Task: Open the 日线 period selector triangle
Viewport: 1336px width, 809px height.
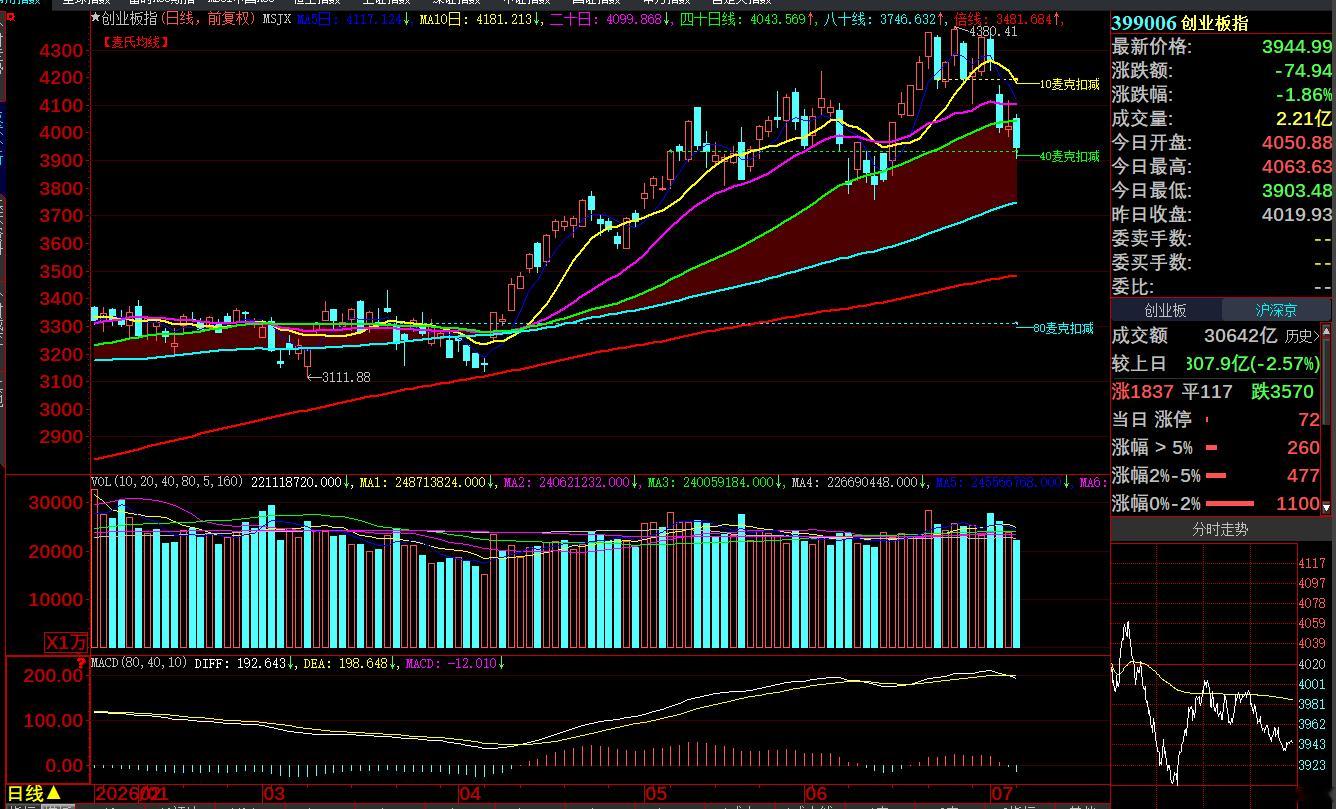Action: (x=53, y=794)
